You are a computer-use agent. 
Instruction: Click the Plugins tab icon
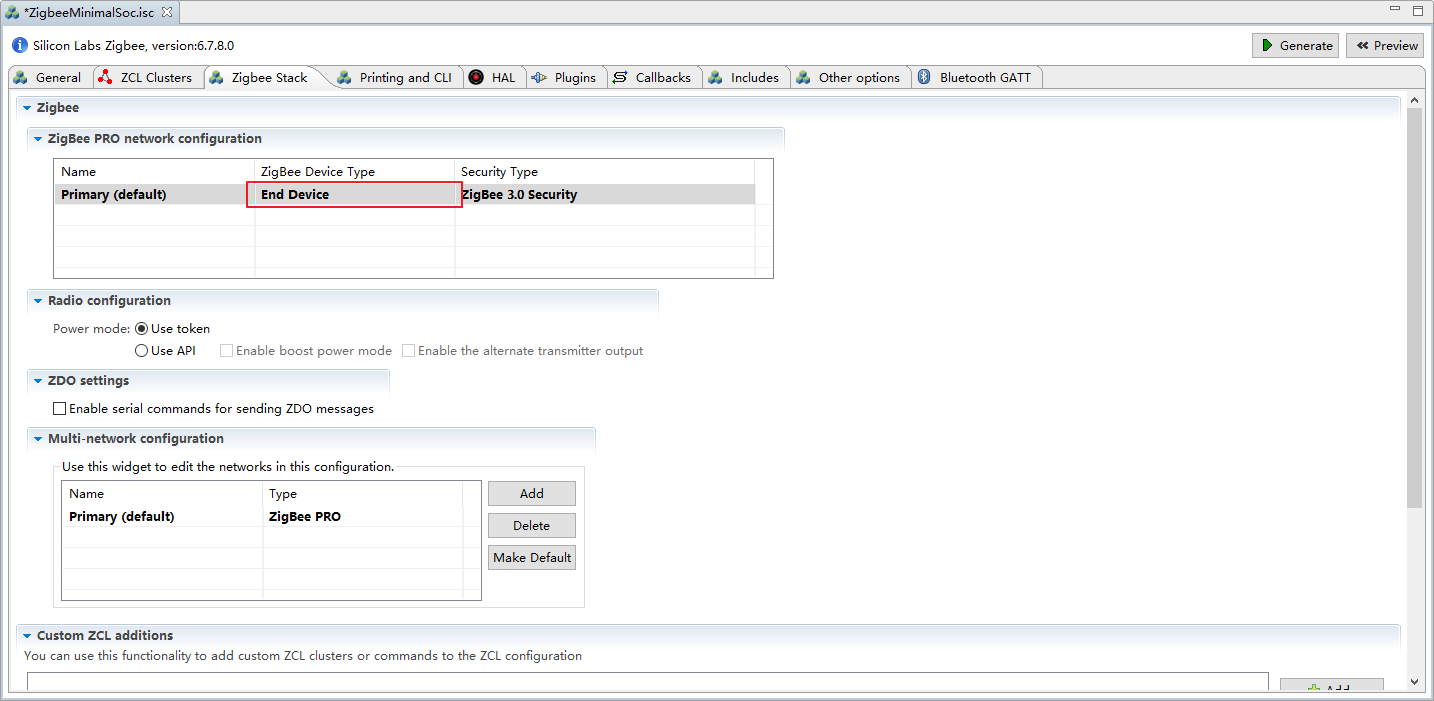pos(540,77)
